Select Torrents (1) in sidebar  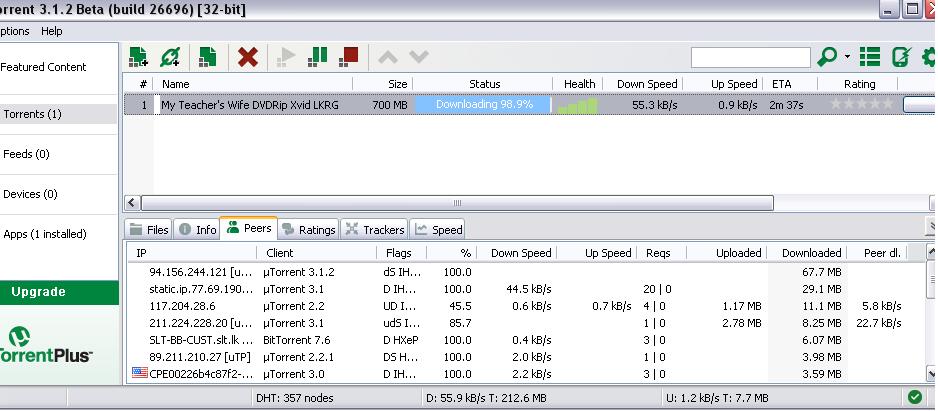tap(58, 114)
